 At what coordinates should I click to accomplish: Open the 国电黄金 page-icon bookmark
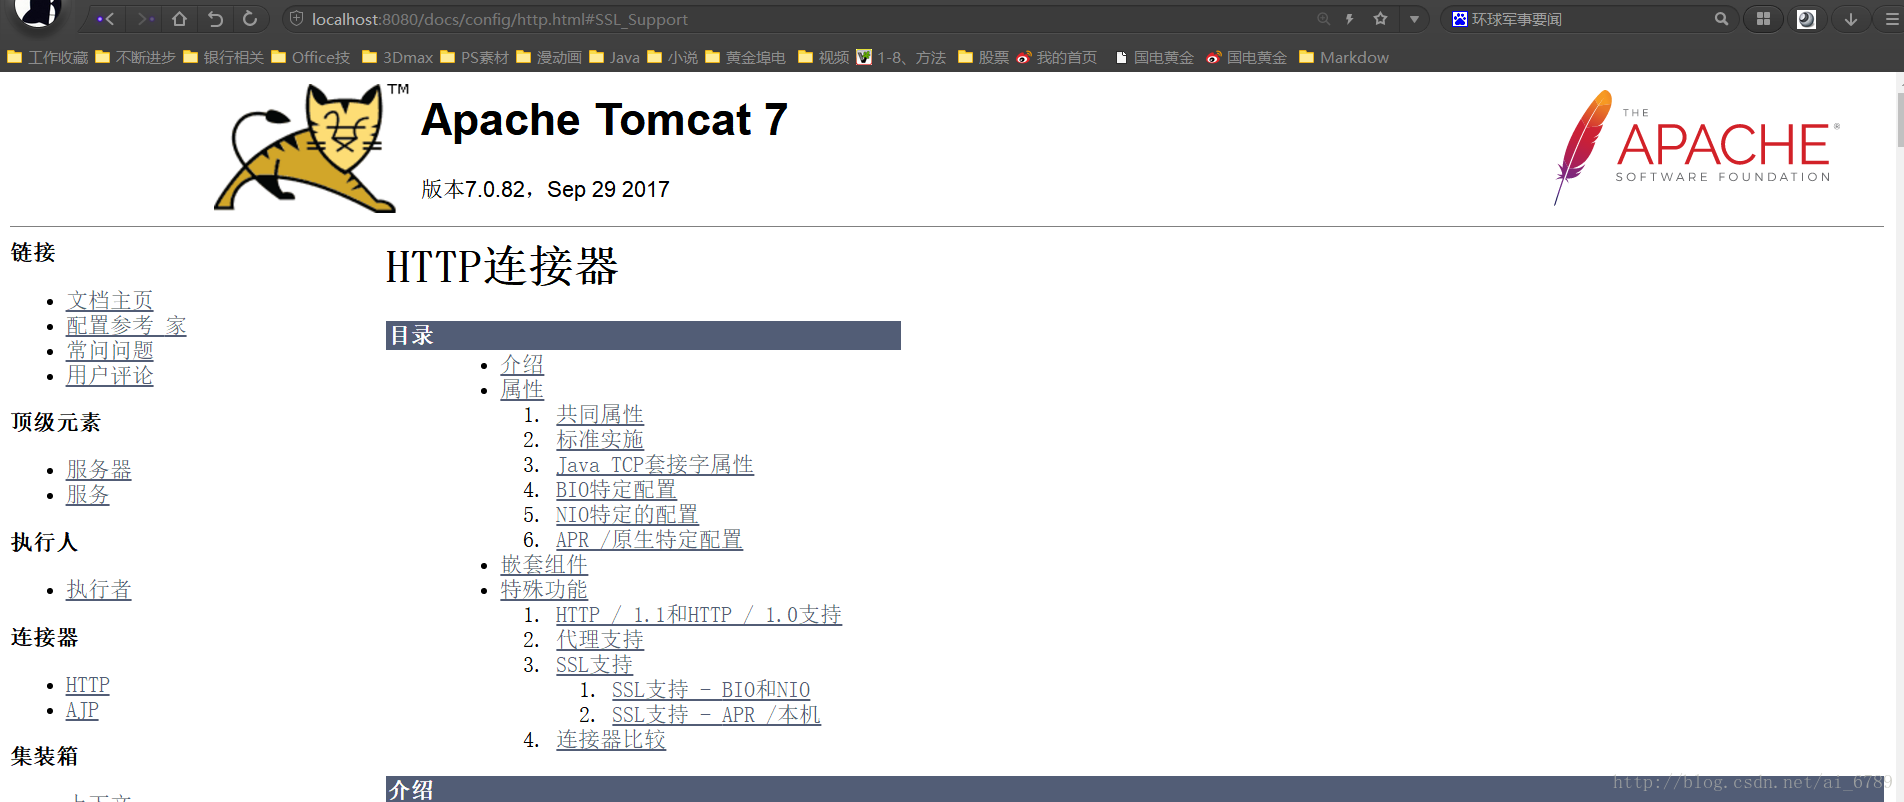click(1154, 58)
